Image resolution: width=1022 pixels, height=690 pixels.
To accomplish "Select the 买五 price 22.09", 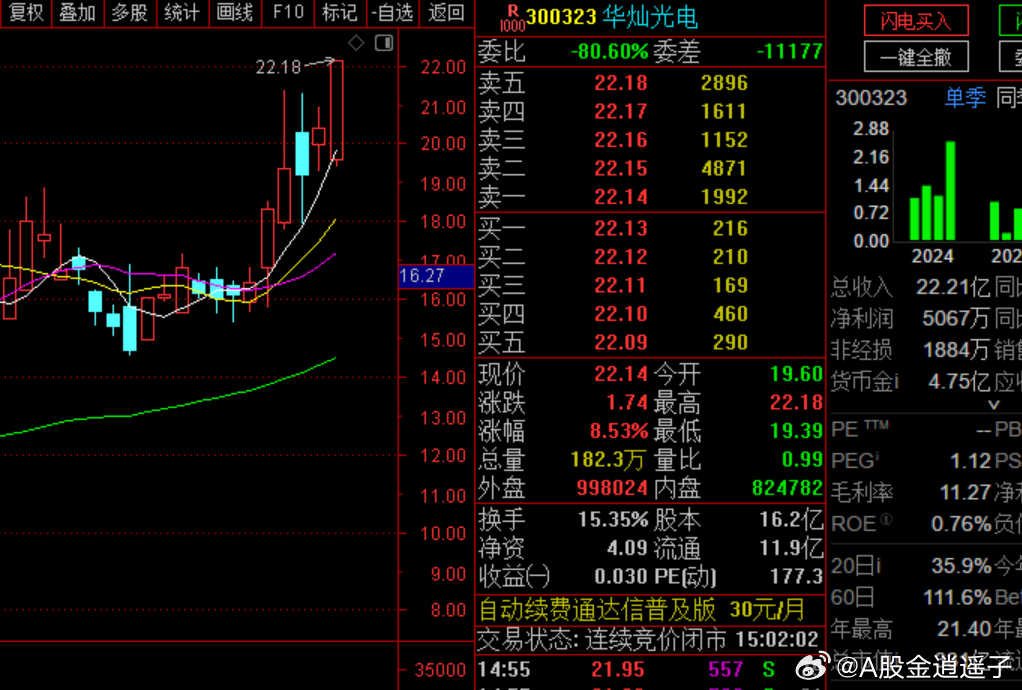I will pyautogui.click(x=620, y=343).
